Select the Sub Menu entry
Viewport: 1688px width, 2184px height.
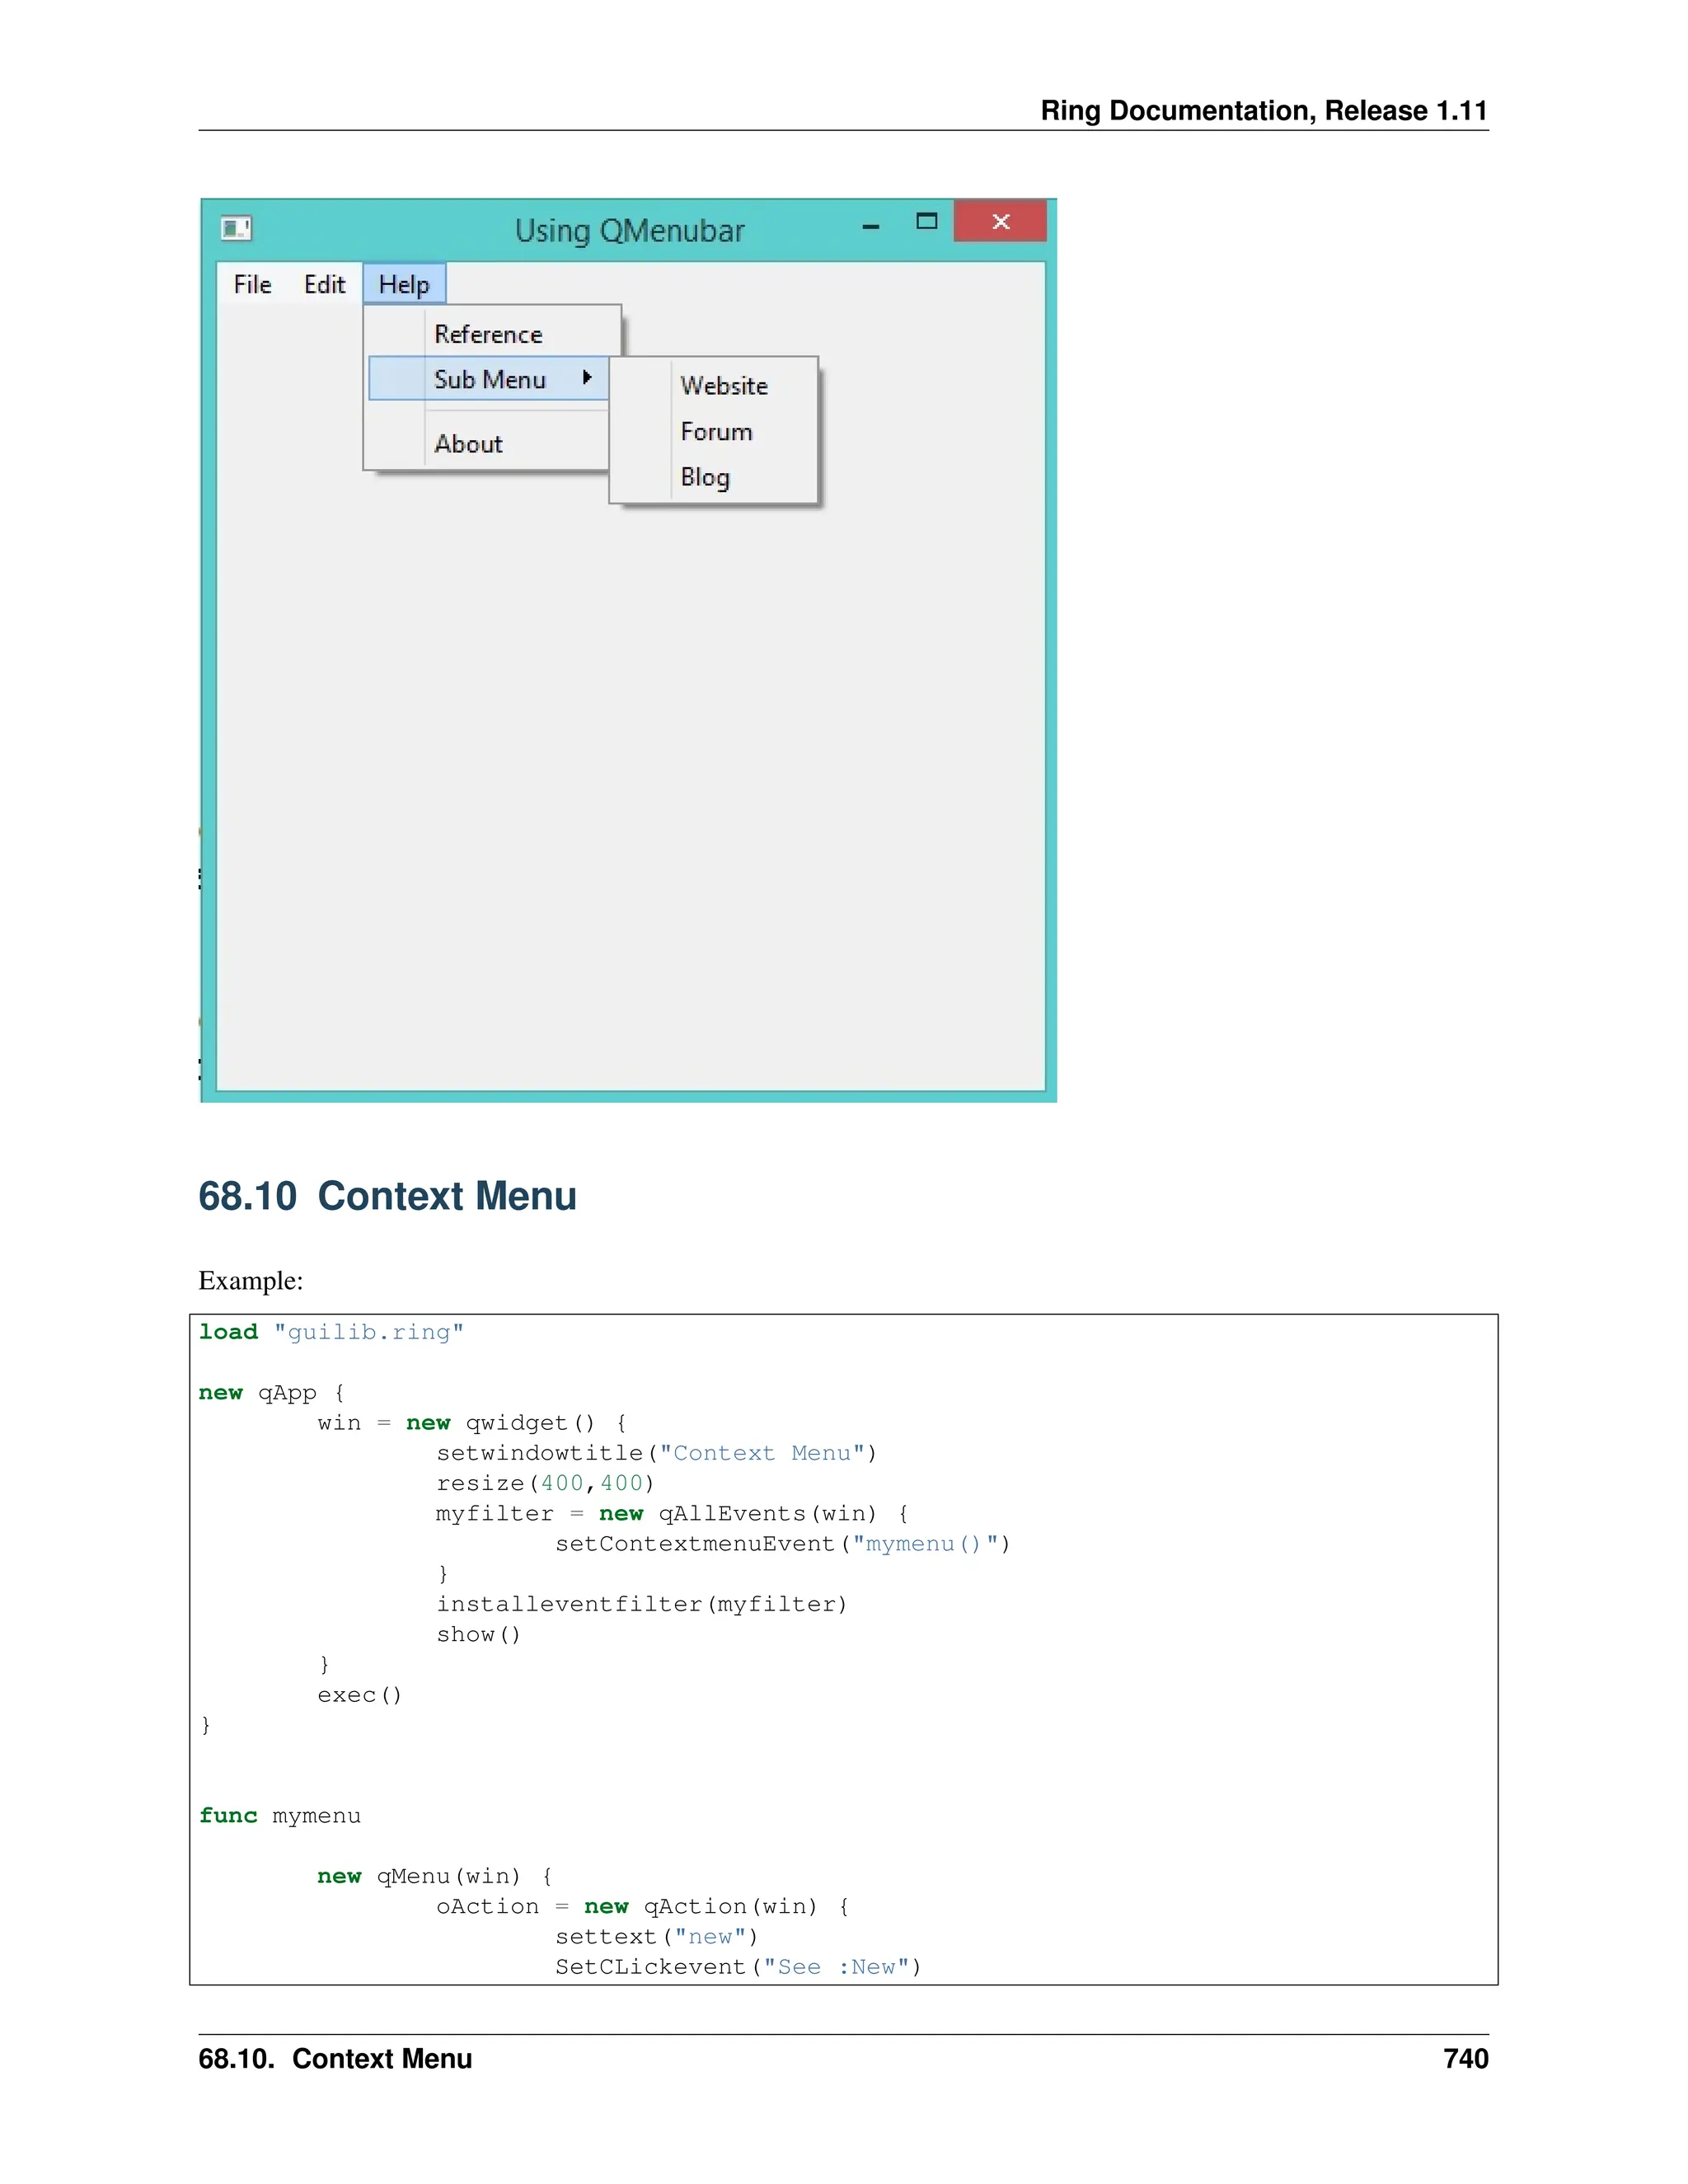[x=490, y=380]
